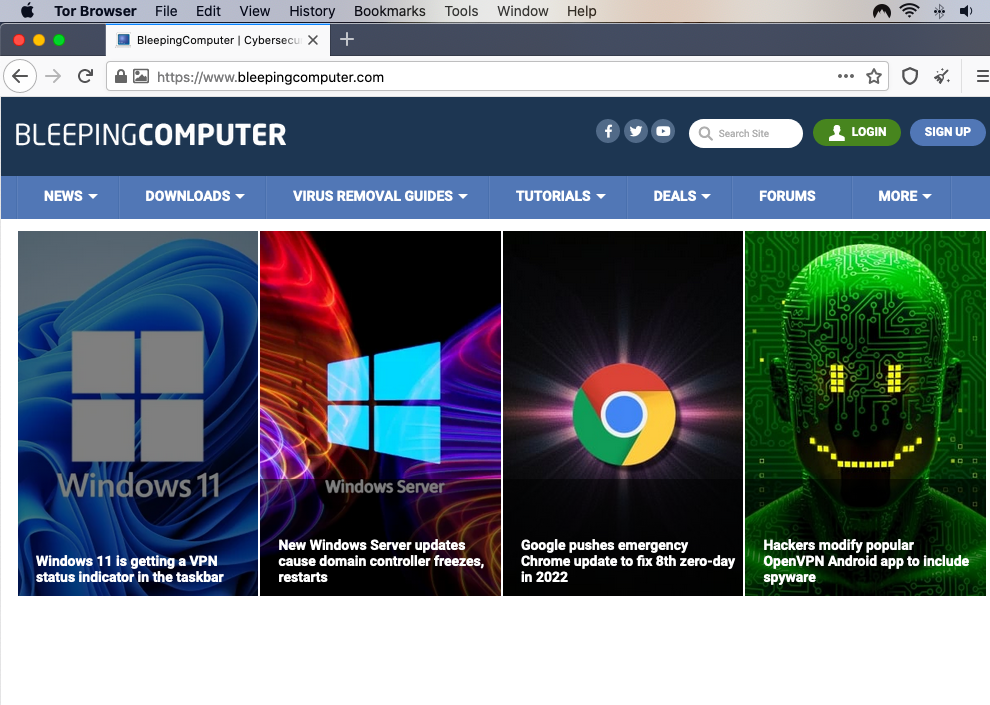Click the Sign Up button
The height and width of the screenshot is (705, 990).
click(947, 132)
